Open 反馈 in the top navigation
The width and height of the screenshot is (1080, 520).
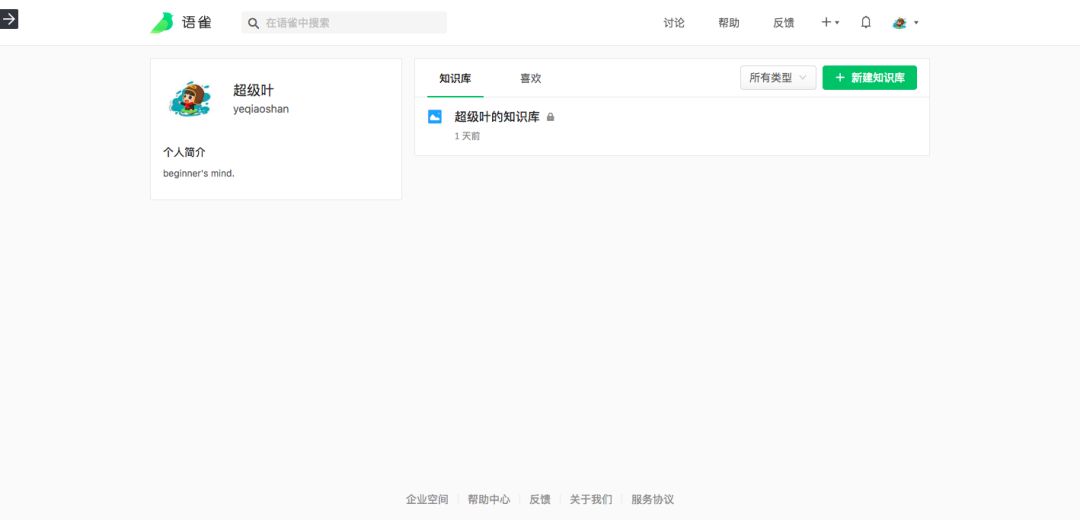[x=783, y=23]
